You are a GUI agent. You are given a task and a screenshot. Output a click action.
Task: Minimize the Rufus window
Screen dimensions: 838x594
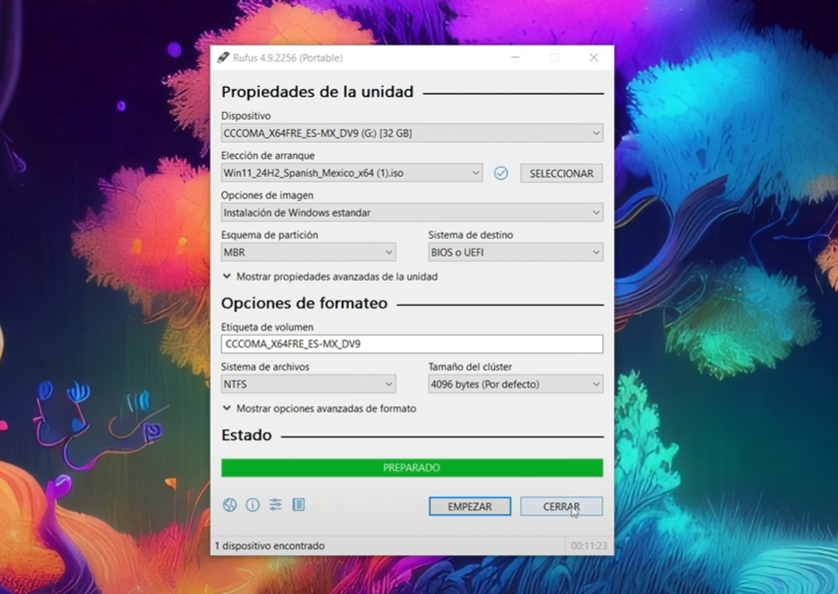pyautogui.click(x=515, y=57)
